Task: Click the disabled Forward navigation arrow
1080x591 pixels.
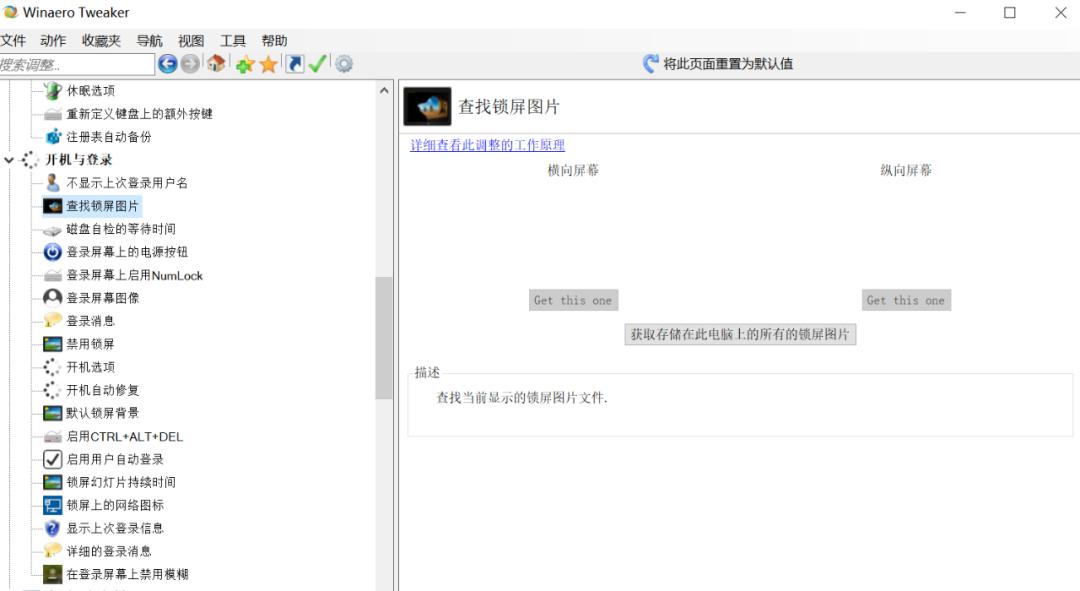Action: (189, 63)
